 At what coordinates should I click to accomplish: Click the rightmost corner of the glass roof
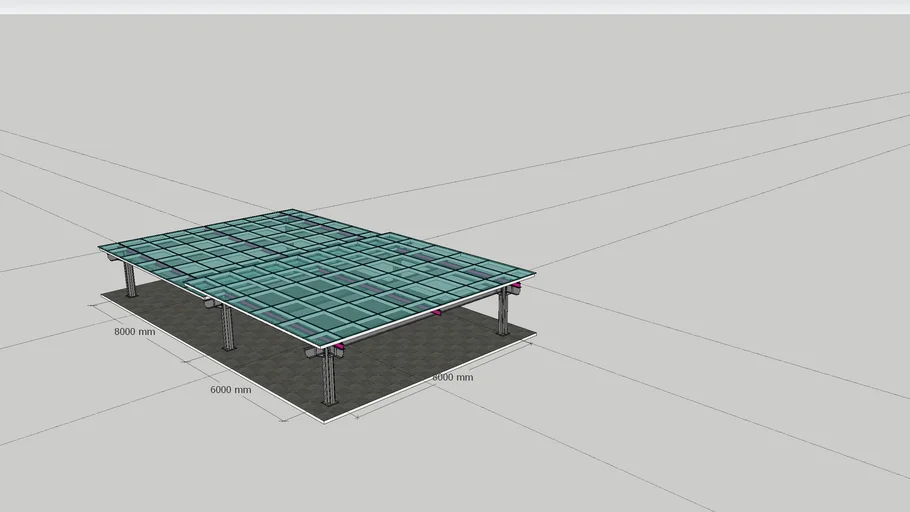pos(534,274)
